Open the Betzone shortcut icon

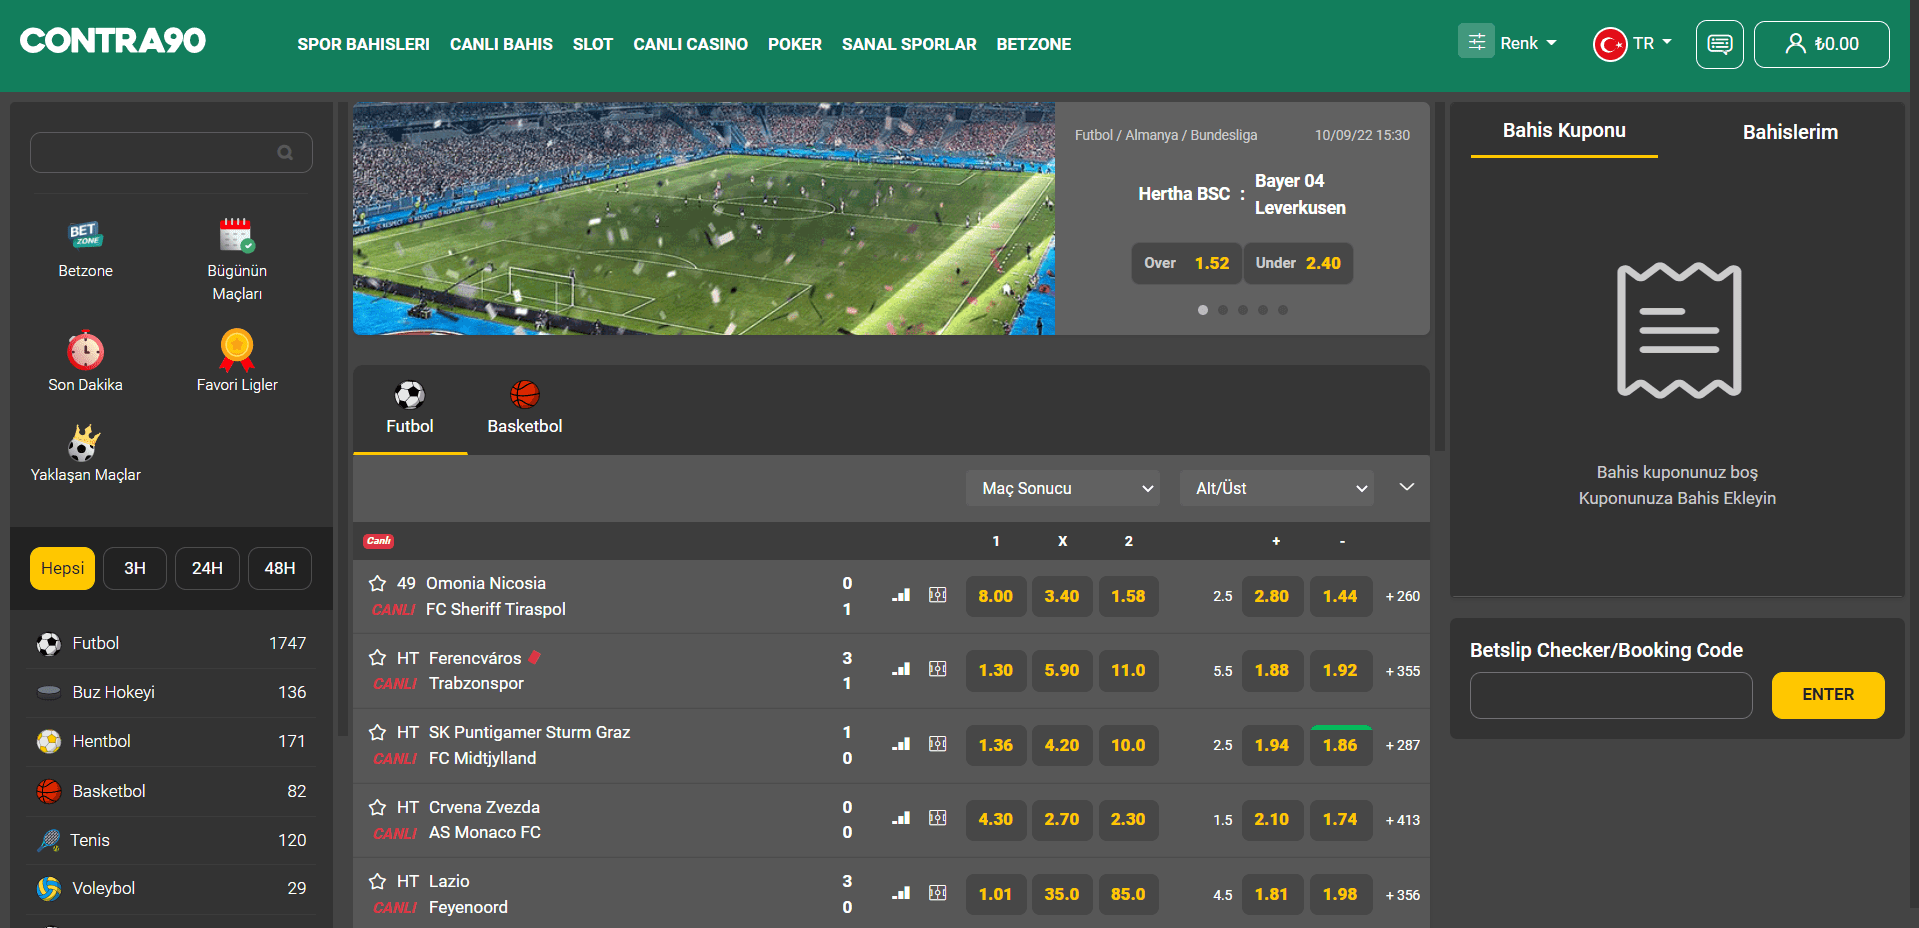pyautogui.click(x=85, y=236)
